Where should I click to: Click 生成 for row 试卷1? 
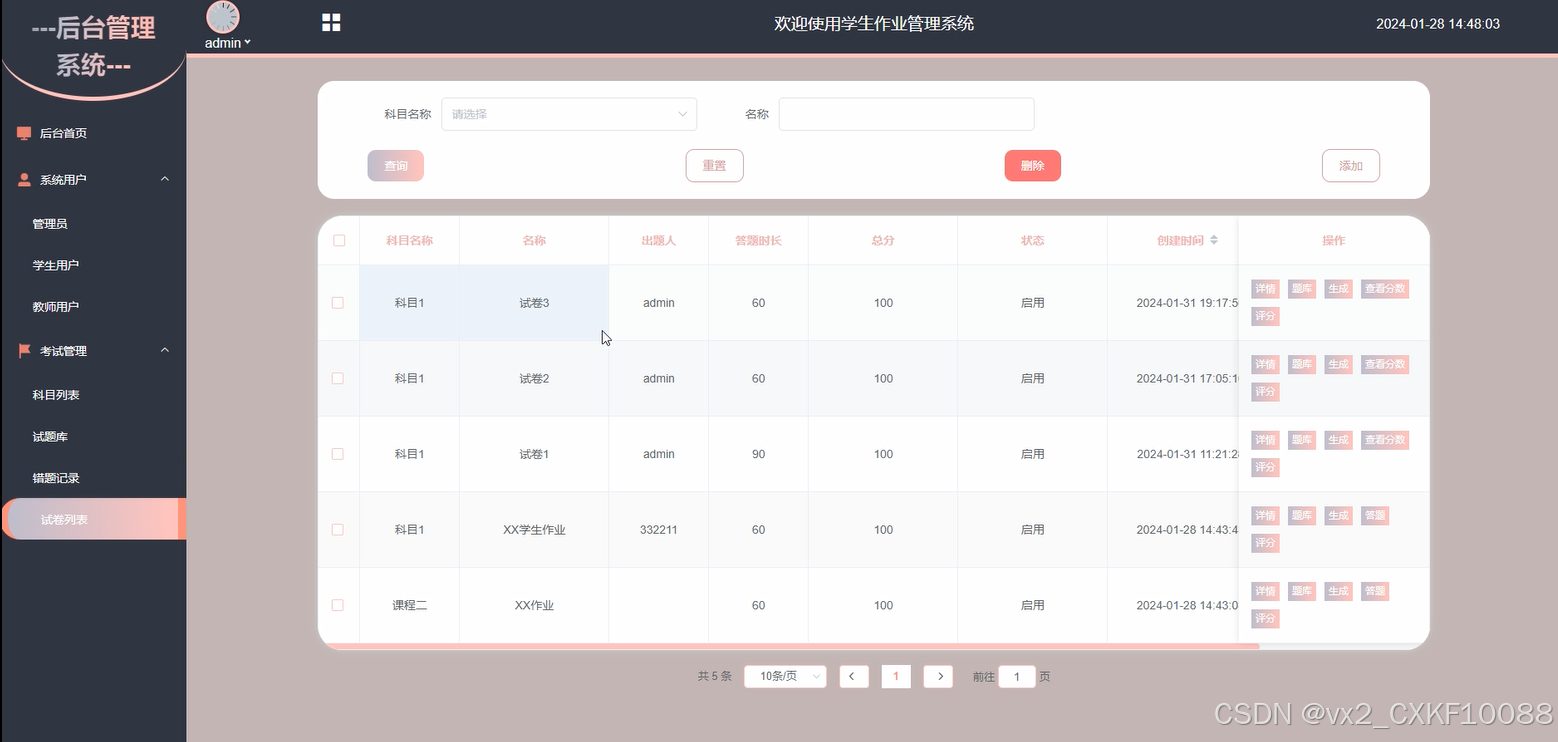(1338, 440)
